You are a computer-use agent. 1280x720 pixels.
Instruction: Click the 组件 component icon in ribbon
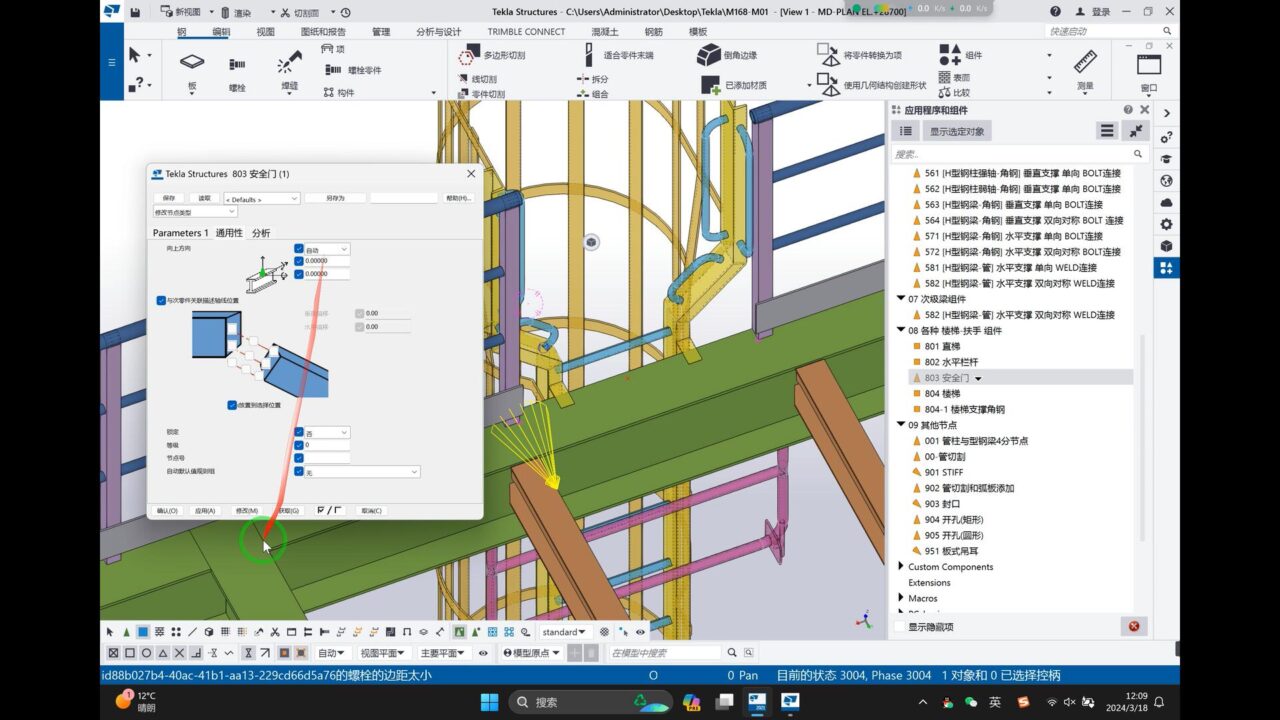[950, 55]
